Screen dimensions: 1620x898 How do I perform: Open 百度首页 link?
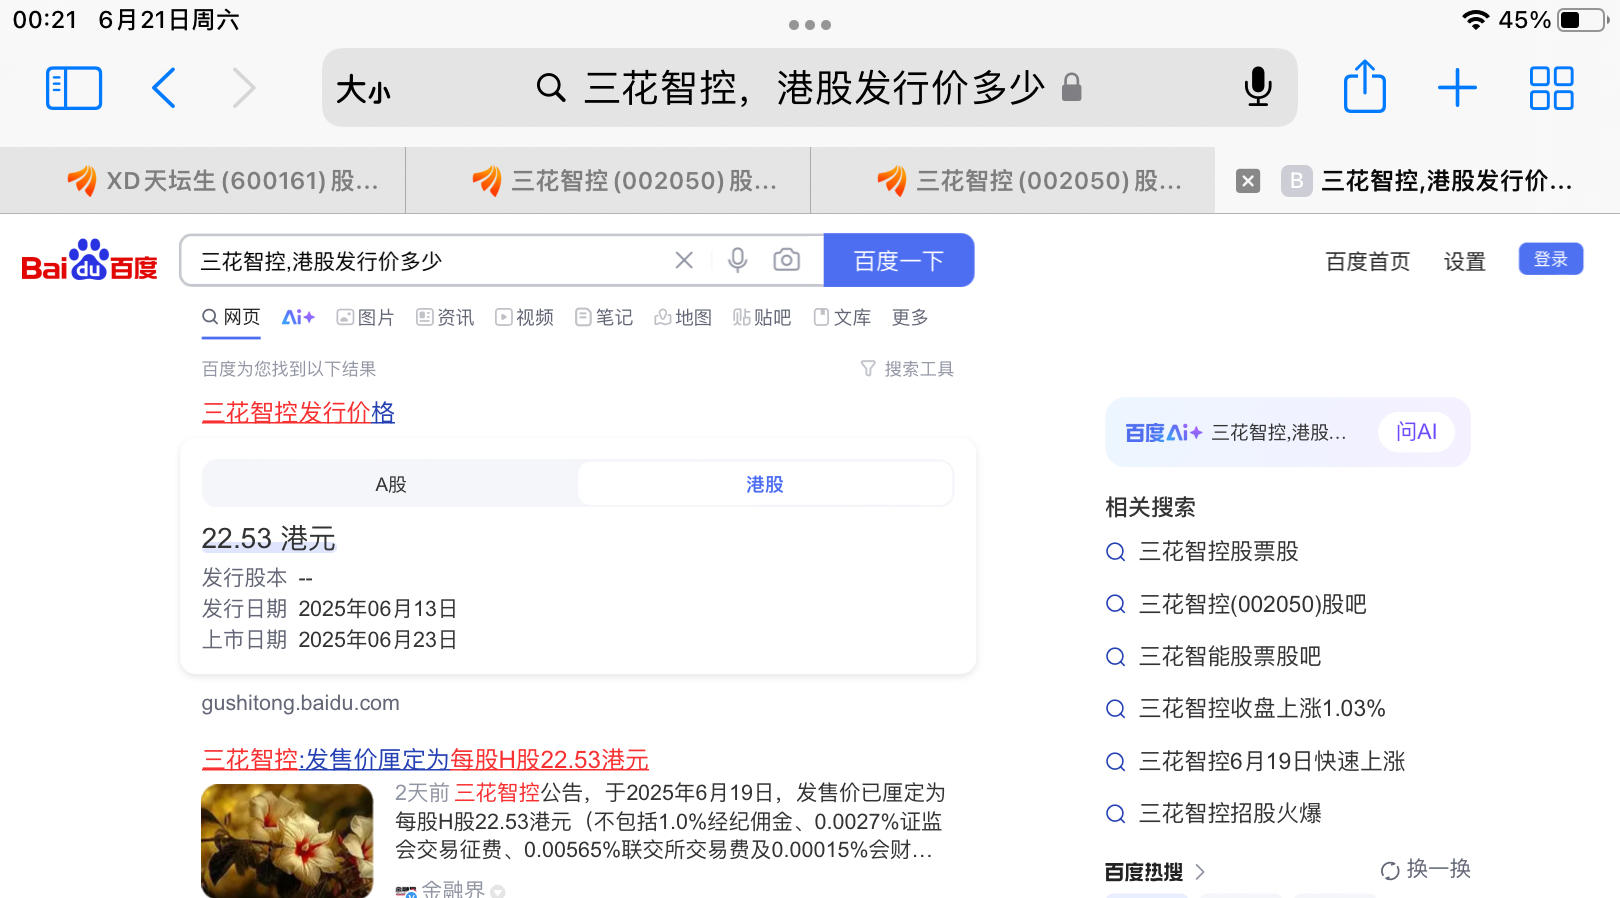click(1367, 261)
